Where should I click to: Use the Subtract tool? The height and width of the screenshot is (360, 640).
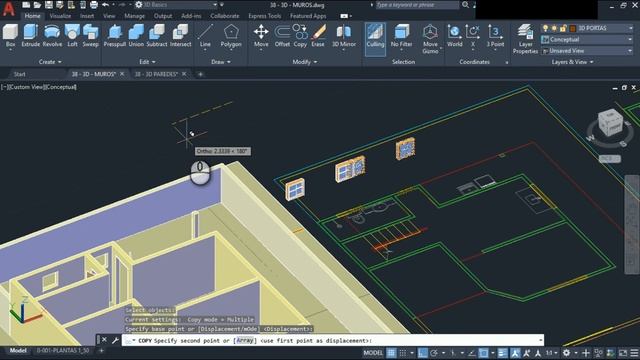(x=157, y=36)
